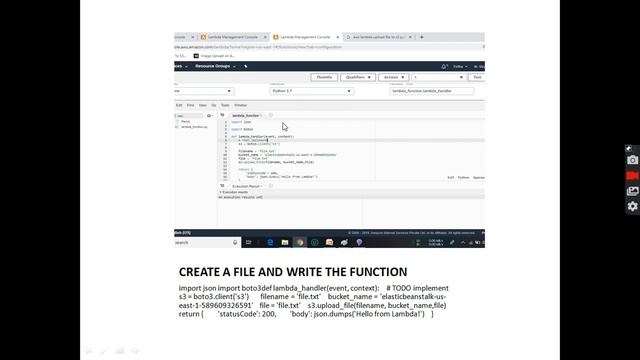This screenshot has width=640, height=360.
Task: Open Microsoft Edge from the taskbar
Action: pos(270,242)
